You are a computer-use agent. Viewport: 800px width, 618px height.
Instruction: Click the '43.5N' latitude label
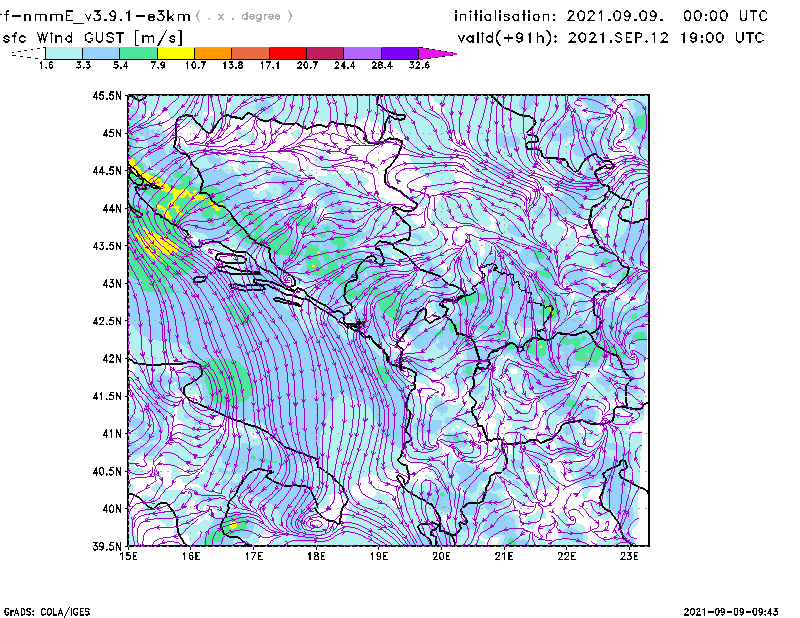pyautogui.click(x=107, y=245)
